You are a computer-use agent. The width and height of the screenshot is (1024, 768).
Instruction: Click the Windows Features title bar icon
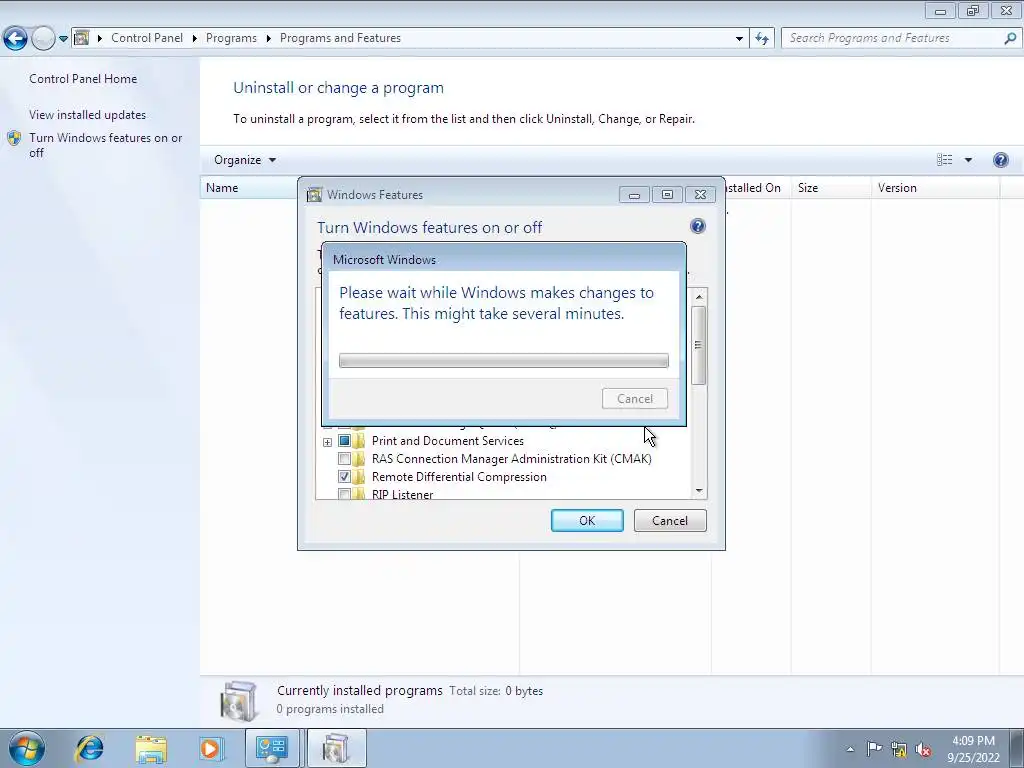point(315,195)
